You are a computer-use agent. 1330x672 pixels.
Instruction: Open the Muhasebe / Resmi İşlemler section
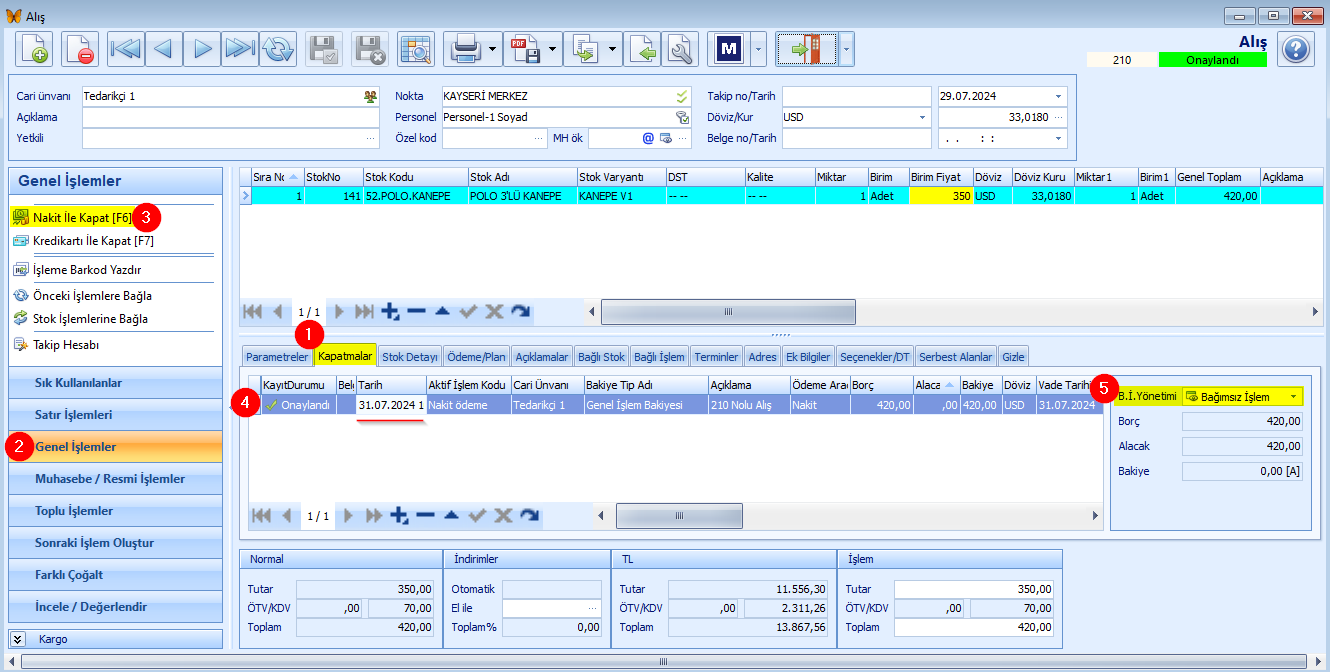pyautogui.click(x=115, y=479)
